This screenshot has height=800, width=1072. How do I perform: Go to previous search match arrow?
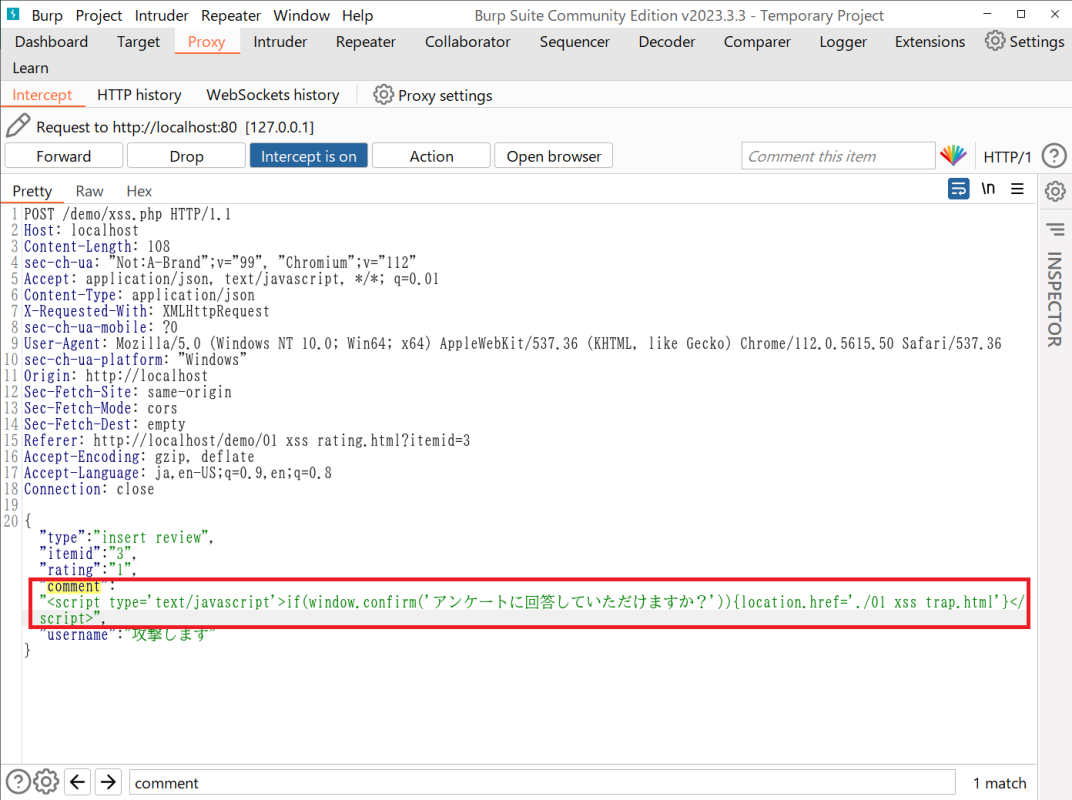click(78, 782)
